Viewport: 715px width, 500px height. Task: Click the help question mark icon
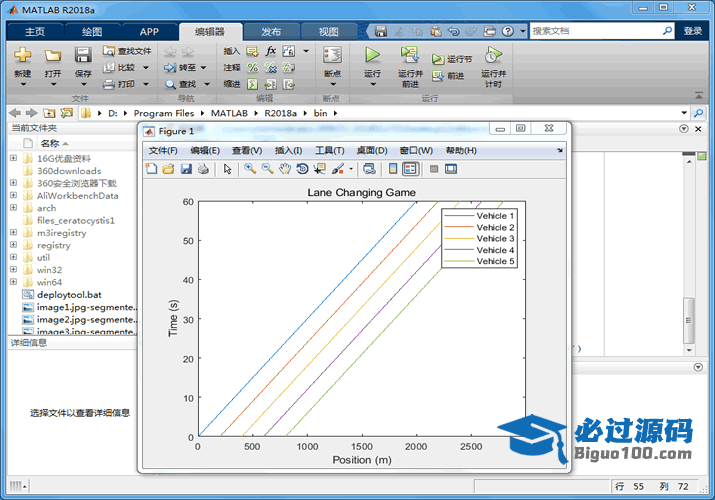pyautogui.click(x=508, y=31)
